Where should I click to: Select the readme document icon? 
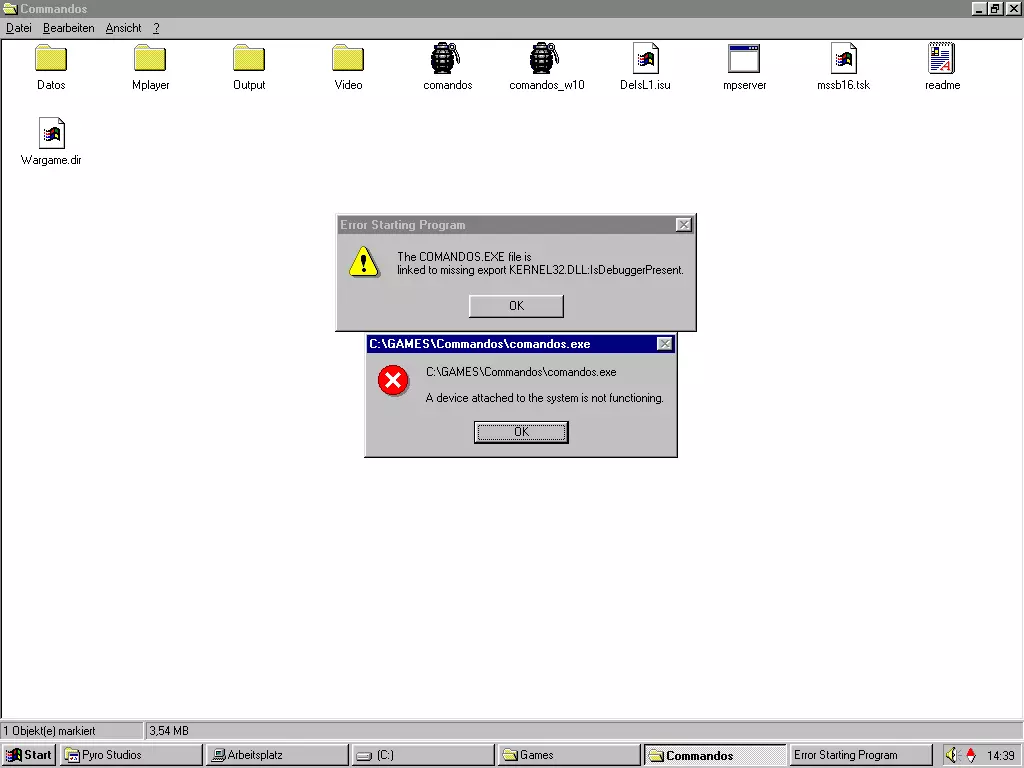(x=942, y=58)
